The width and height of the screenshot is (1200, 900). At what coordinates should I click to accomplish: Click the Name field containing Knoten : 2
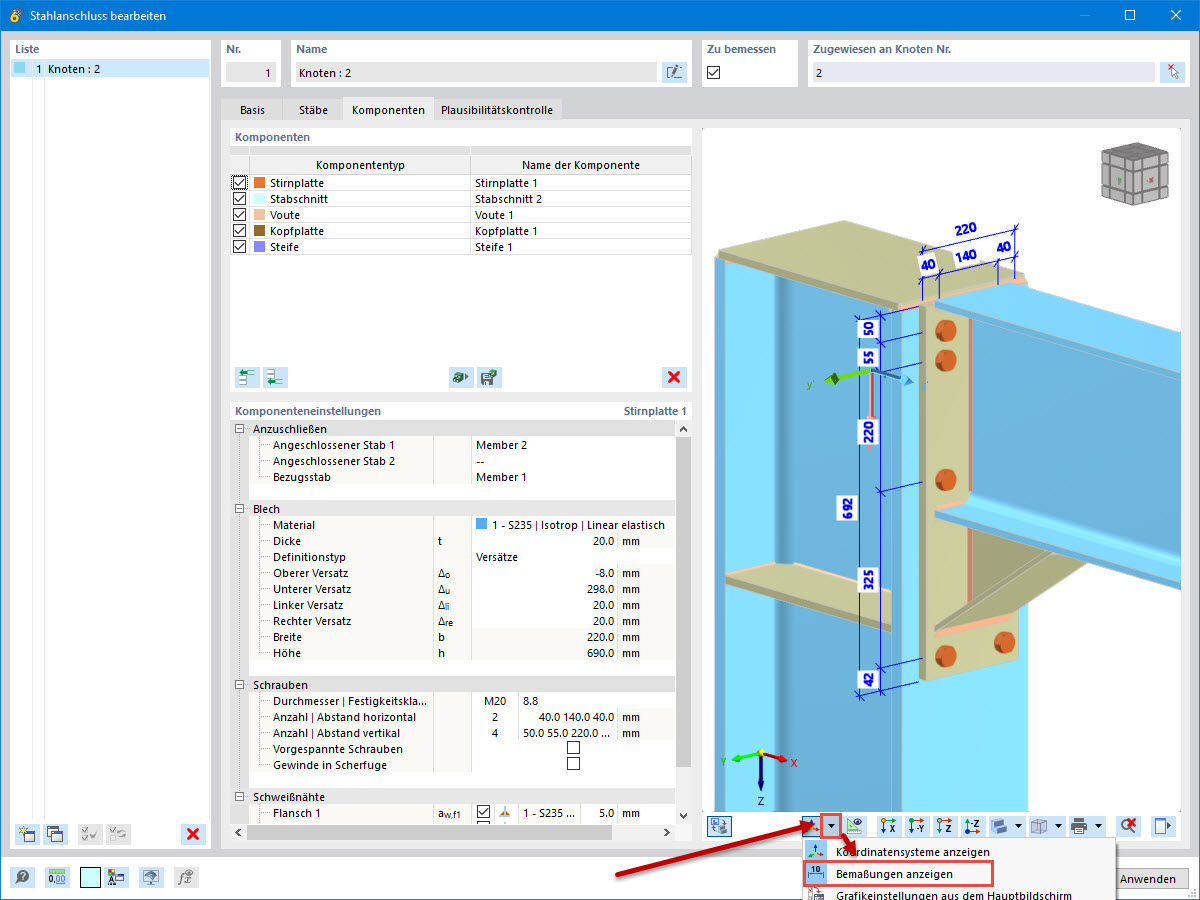pos(476,72)
